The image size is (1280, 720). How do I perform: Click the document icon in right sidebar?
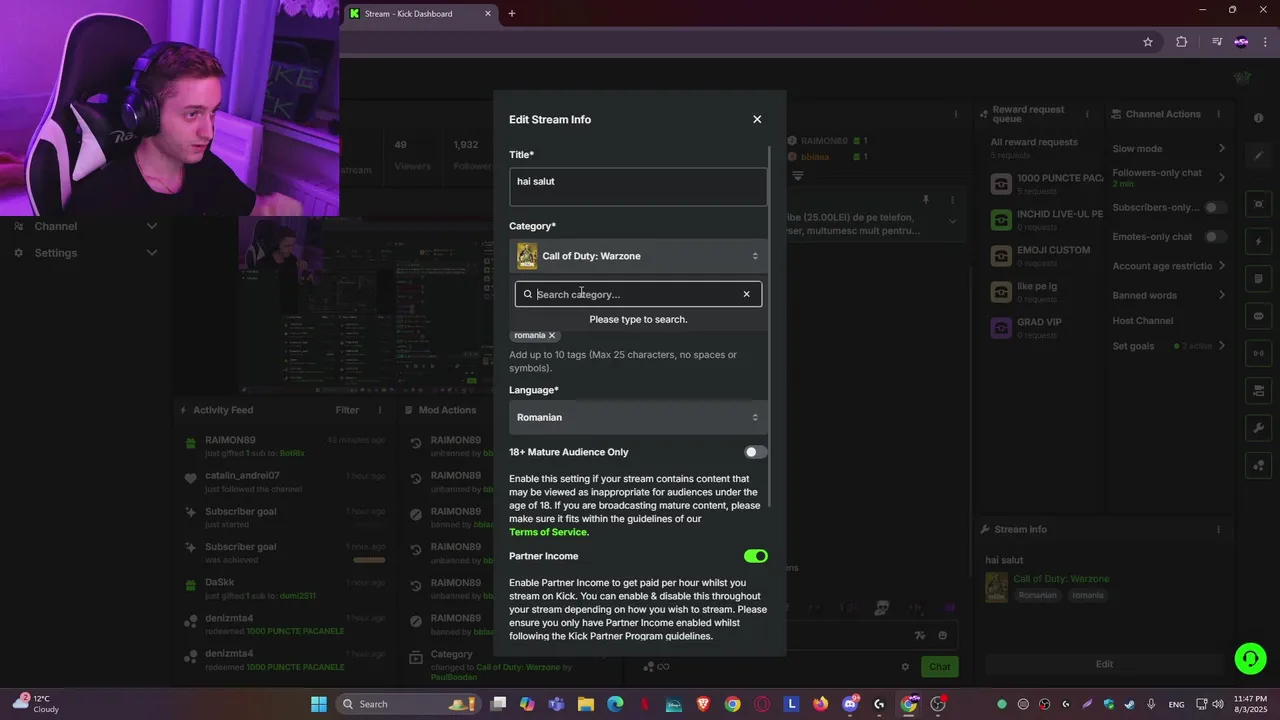tap(1259, 279)
